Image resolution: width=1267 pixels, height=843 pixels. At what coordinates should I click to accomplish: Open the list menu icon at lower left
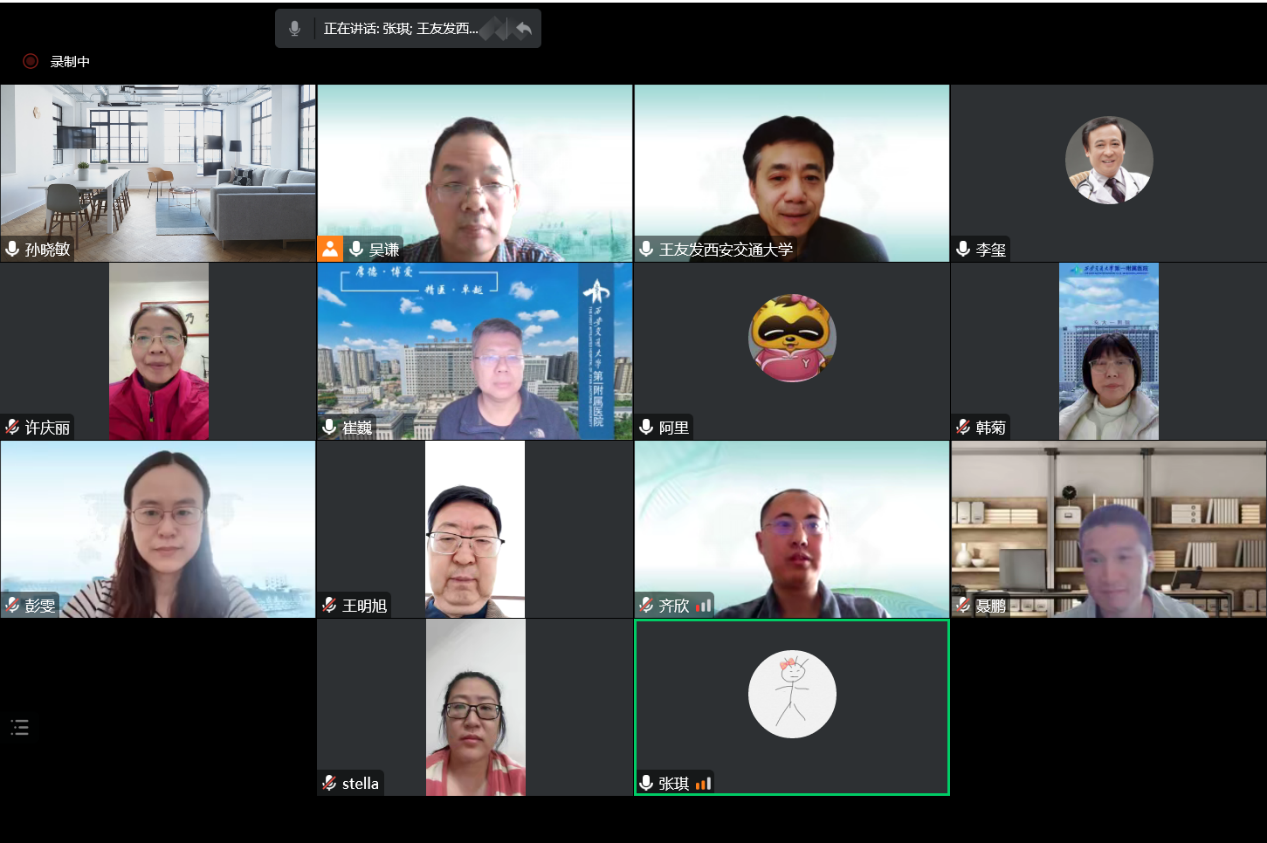[x=20, y=727]
